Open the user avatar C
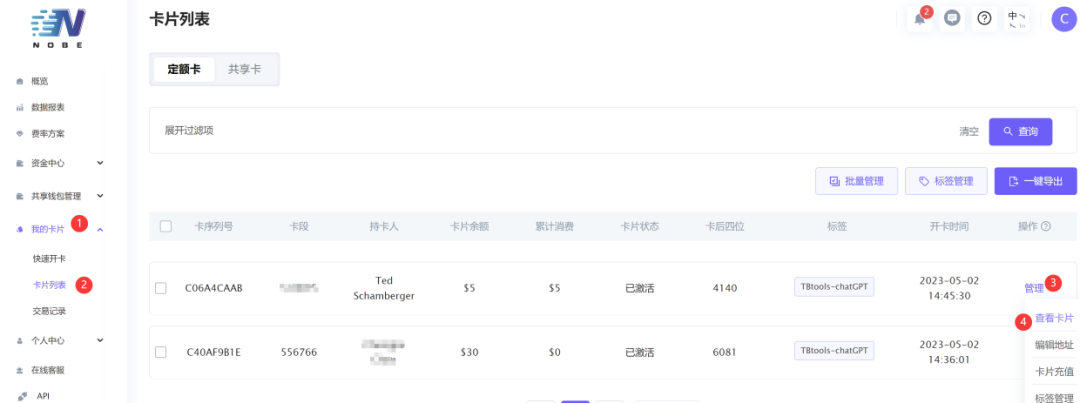Image resolution: width=1080 pixels, height=403 pixels. coord(1064,19)
